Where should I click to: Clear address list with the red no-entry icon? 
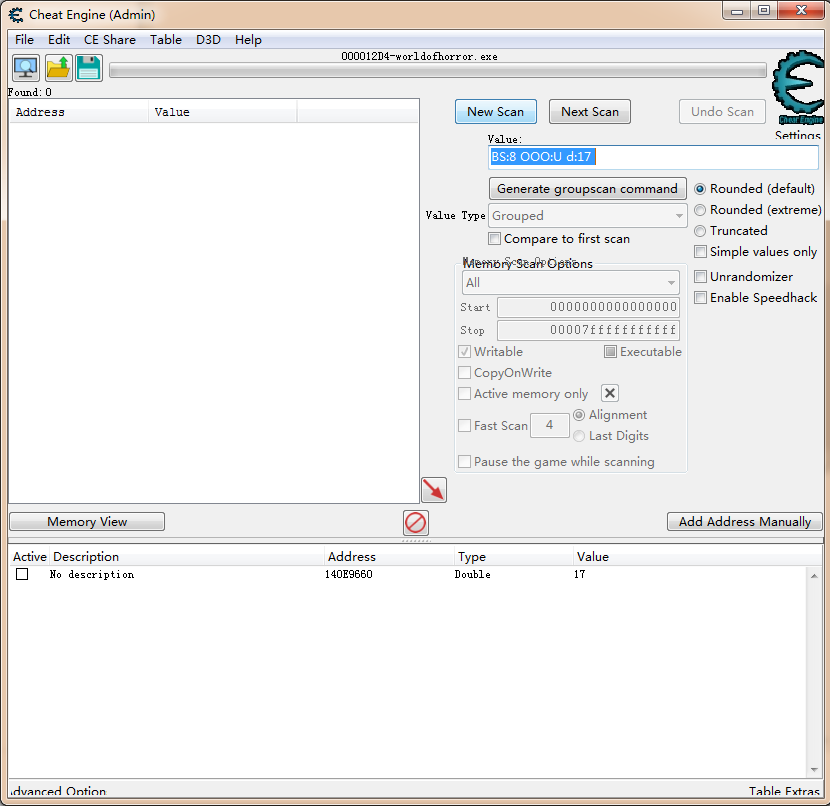pyautogui.click(x=416, y=523)
